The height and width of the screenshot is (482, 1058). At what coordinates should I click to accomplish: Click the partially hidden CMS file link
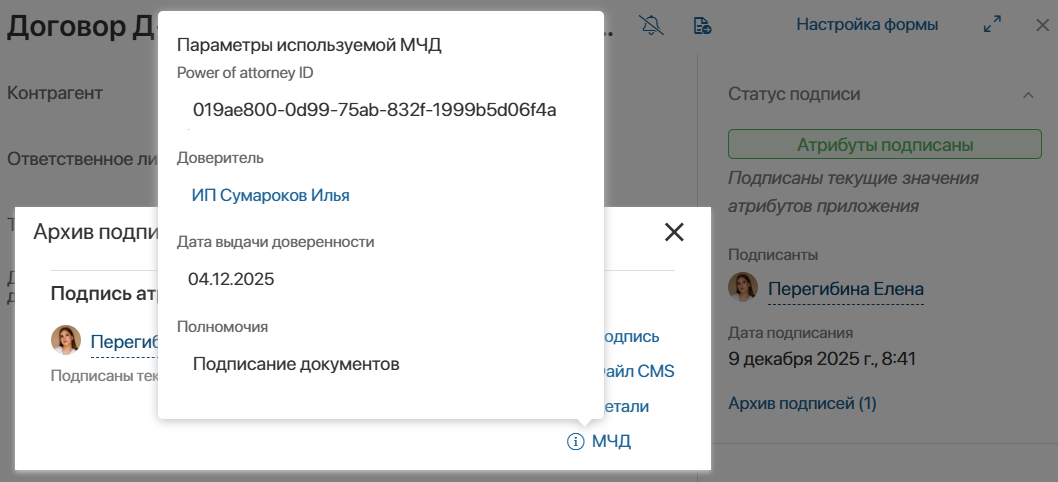(639, 371)
